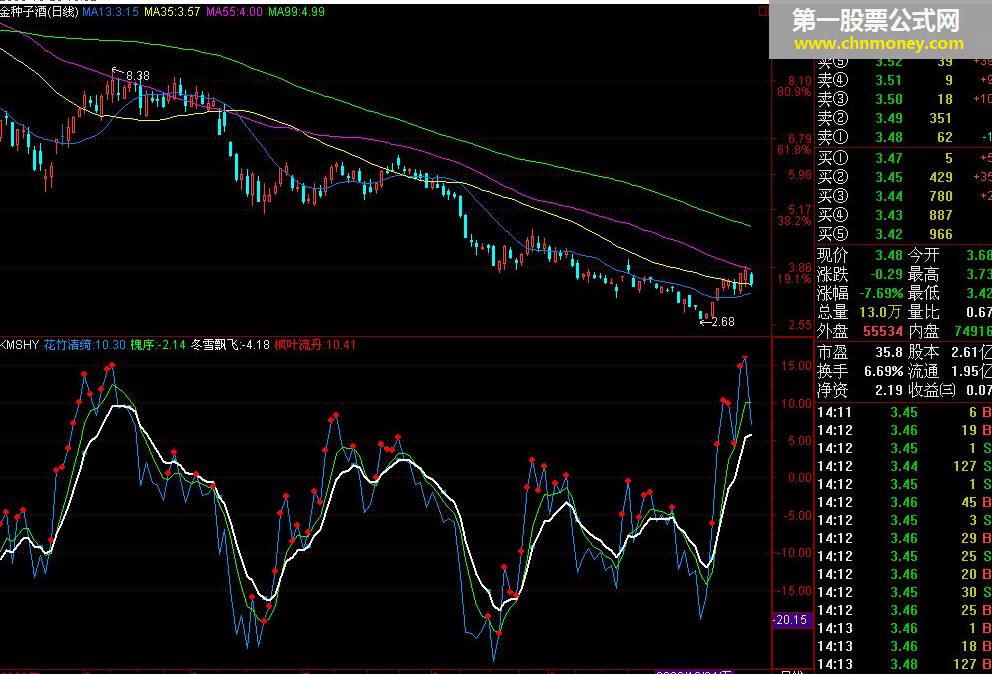Click the 涨幅 -7.69% percentage value
The image size is (992, 674).
pyautogui.click(x=881, y=294)
